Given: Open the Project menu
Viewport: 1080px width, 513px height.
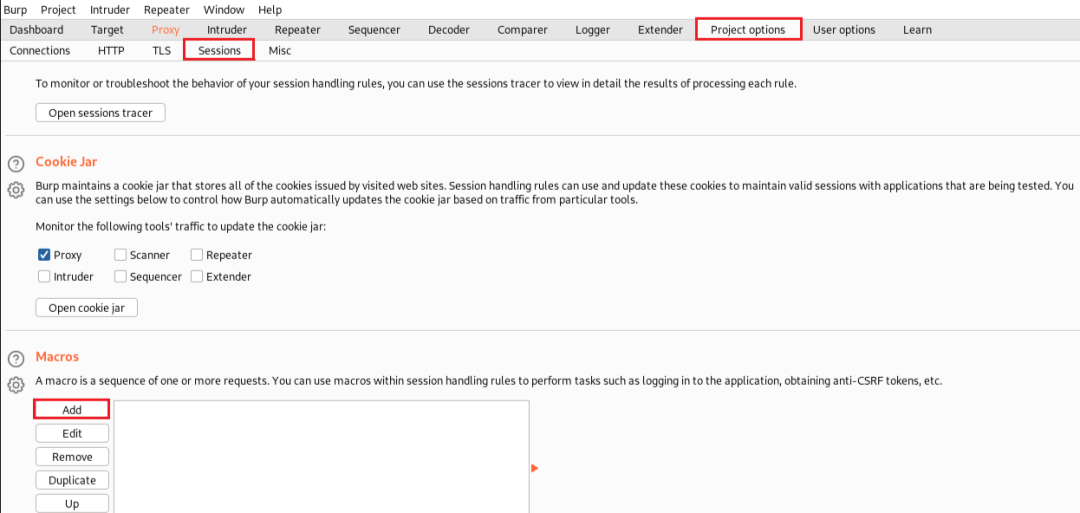Looking at the screenshot, I should point(59,10).
